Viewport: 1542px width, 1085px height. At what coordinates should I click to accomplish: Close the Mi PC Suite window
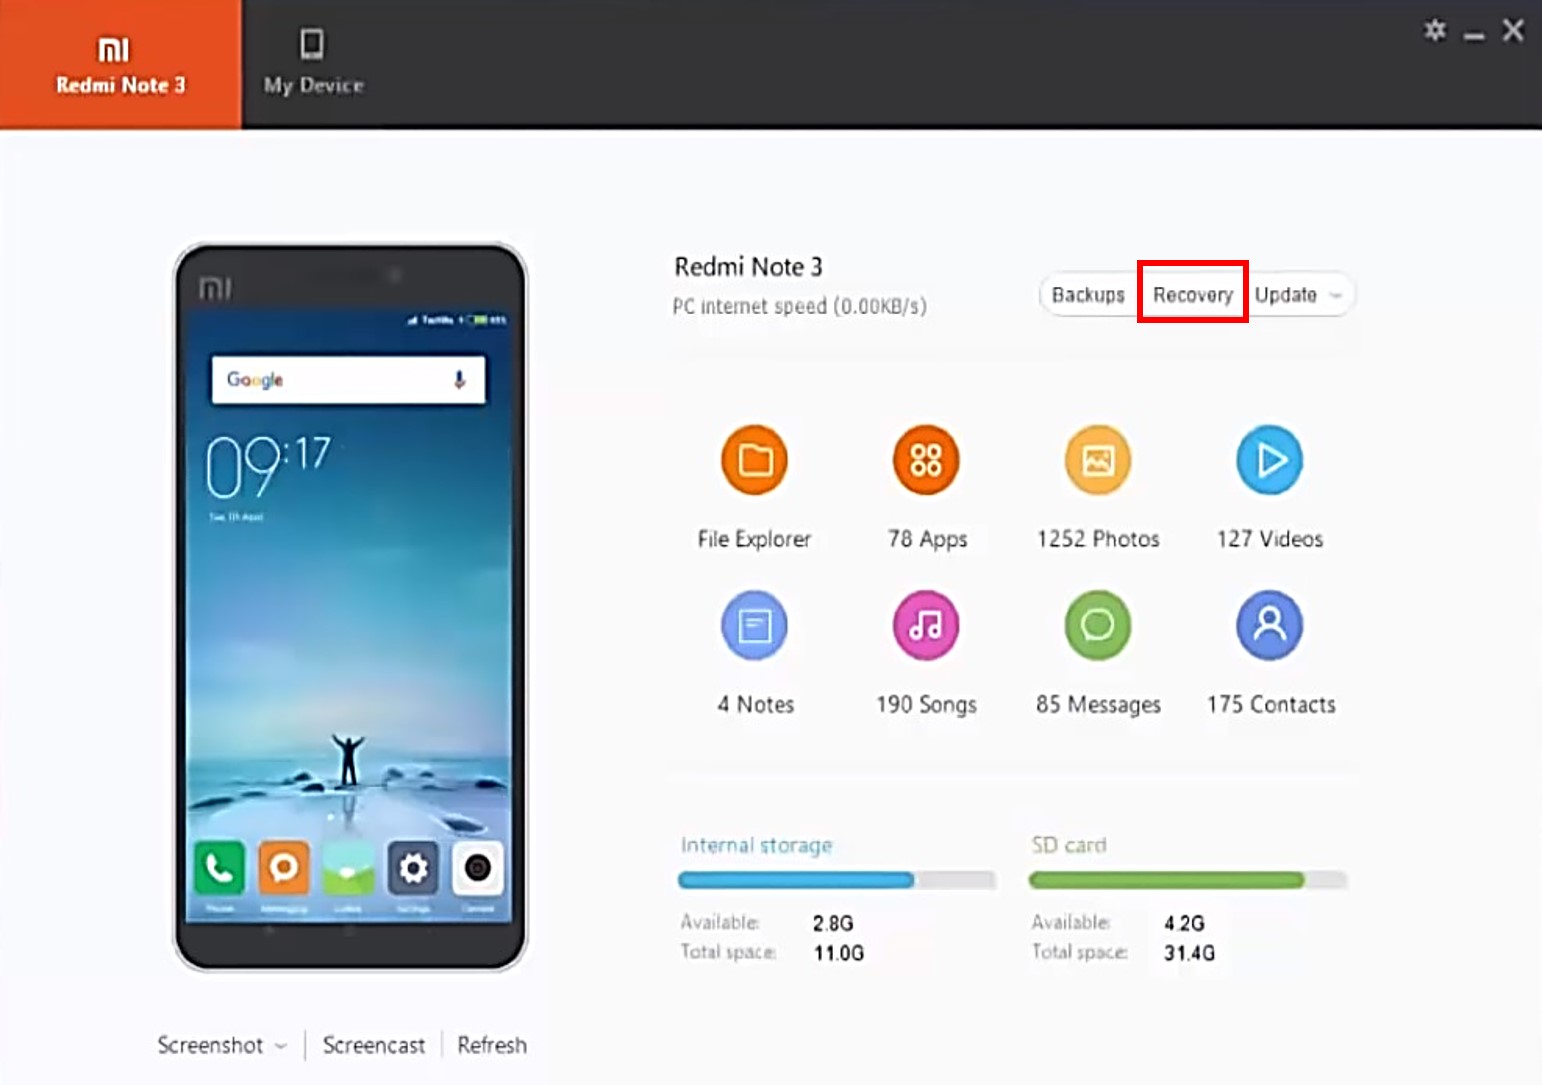1513,30
